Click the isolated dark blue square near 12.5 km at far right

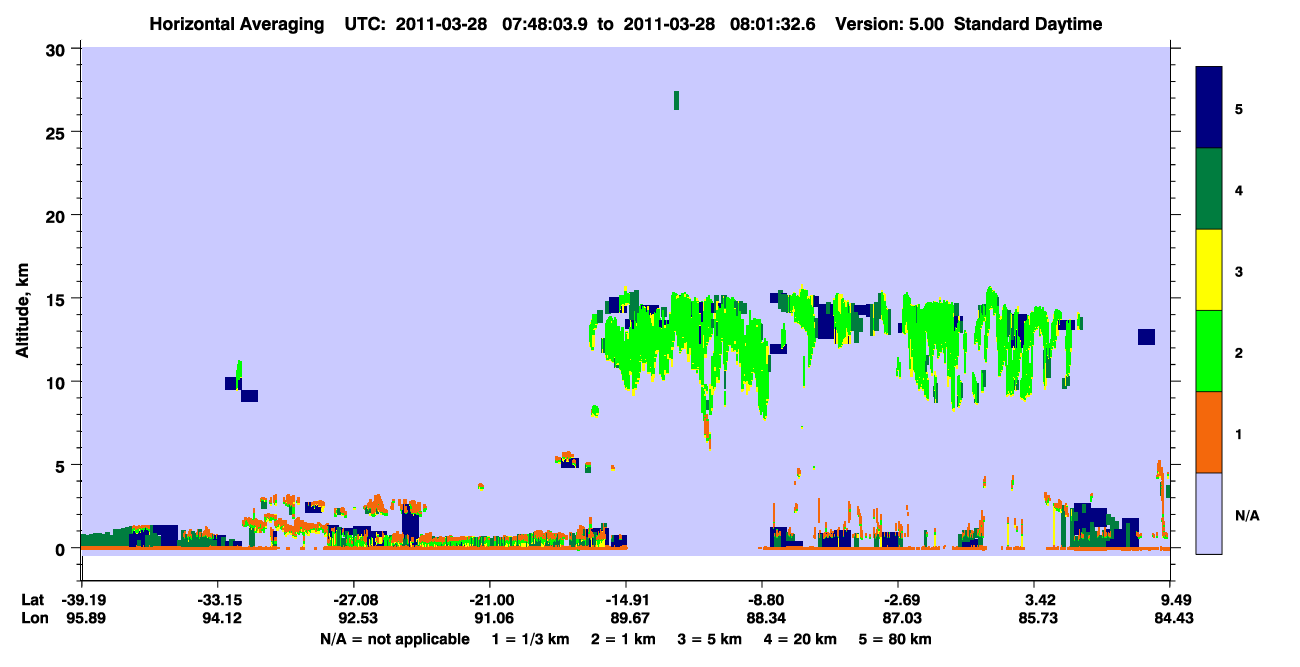click(x=1146, y=336)
